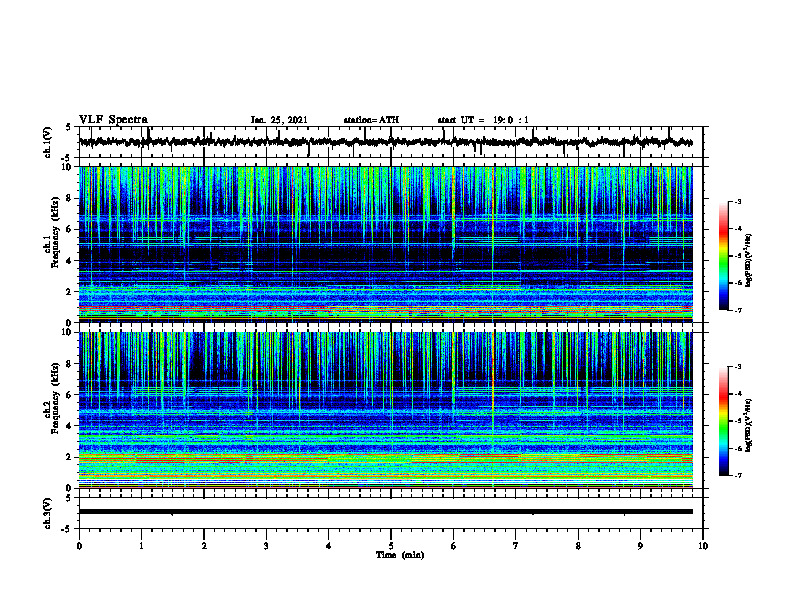Viewport: 792px width, 612px height.
Task: Click the ch.1 color scale log(PSD) units label
Action: point(749,260)
